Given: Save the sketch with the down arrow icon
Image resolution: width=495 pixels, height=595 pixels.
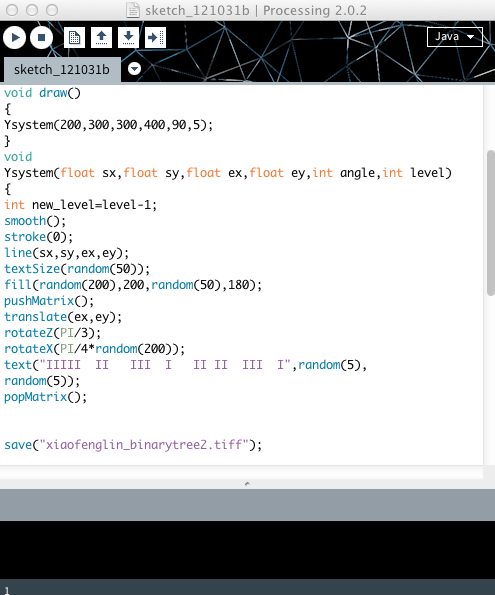Looking at the screenshot, I should (128, 38).
